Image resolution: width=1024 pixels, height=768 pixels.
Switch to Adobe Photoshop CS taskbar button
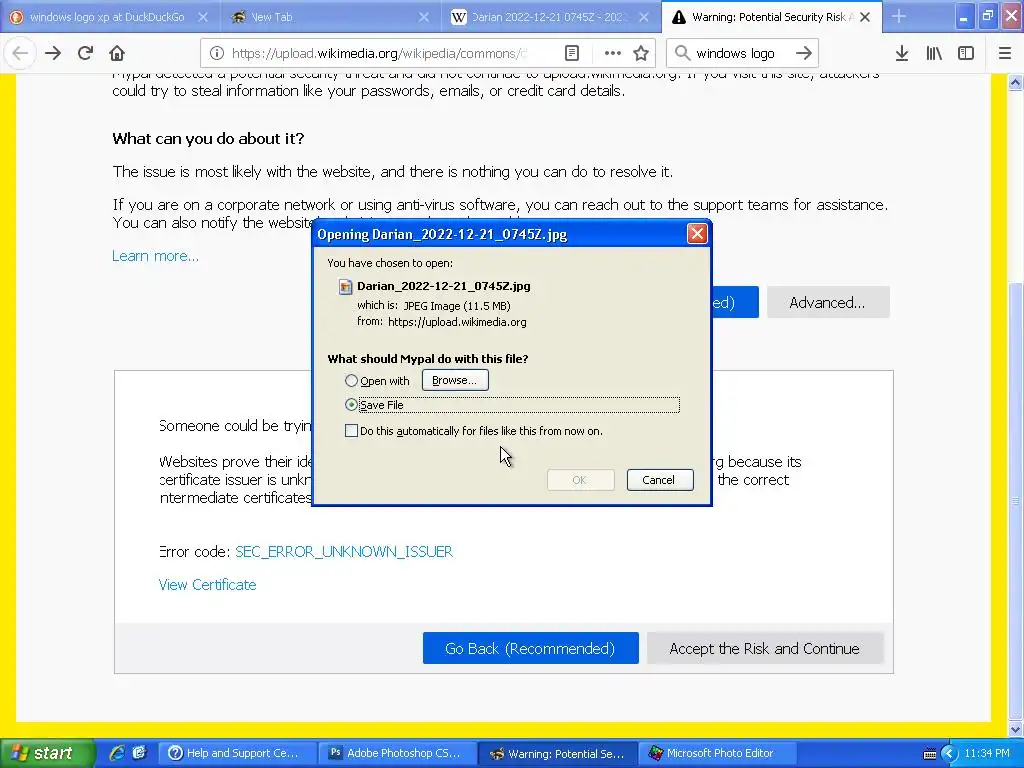(398, 753)
